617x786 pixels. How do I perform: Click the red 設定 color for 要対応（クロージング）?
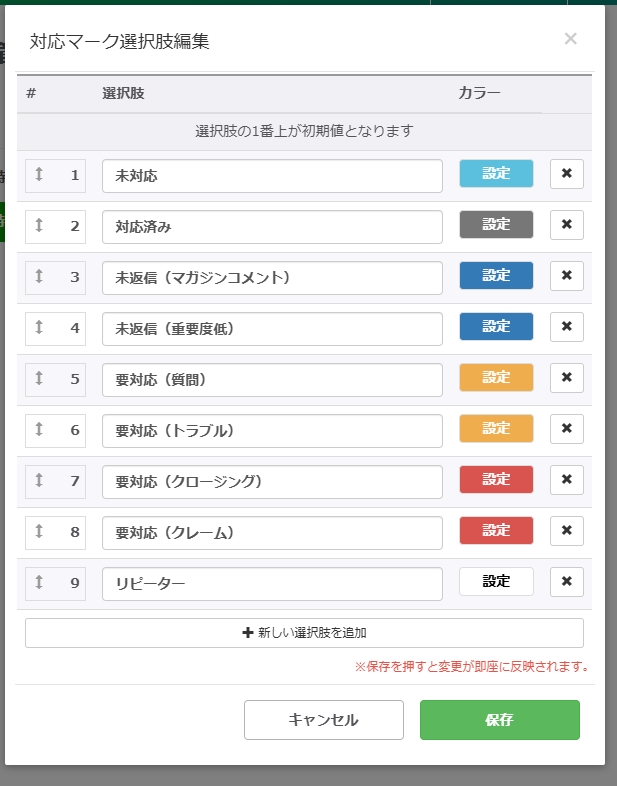point(496,480)
